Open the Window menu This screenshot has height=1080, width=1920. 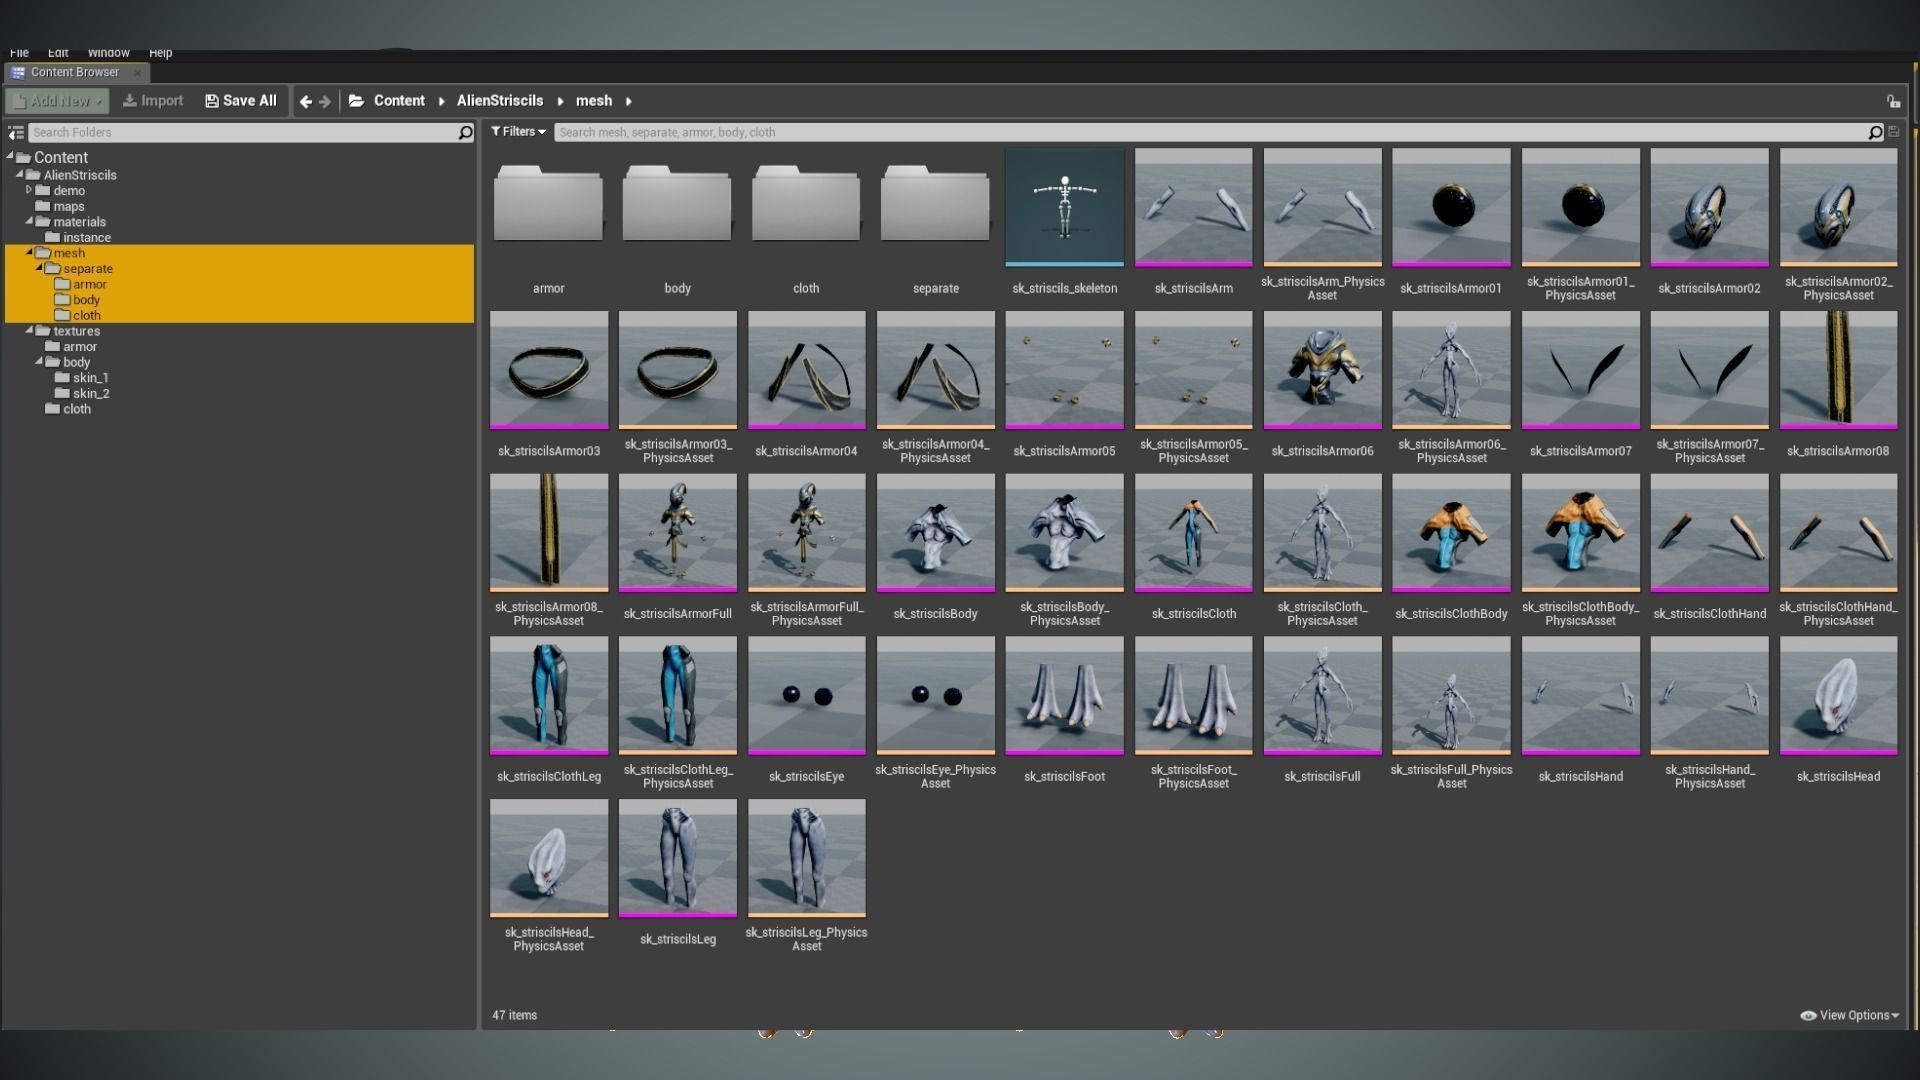(x=108, y=53)
